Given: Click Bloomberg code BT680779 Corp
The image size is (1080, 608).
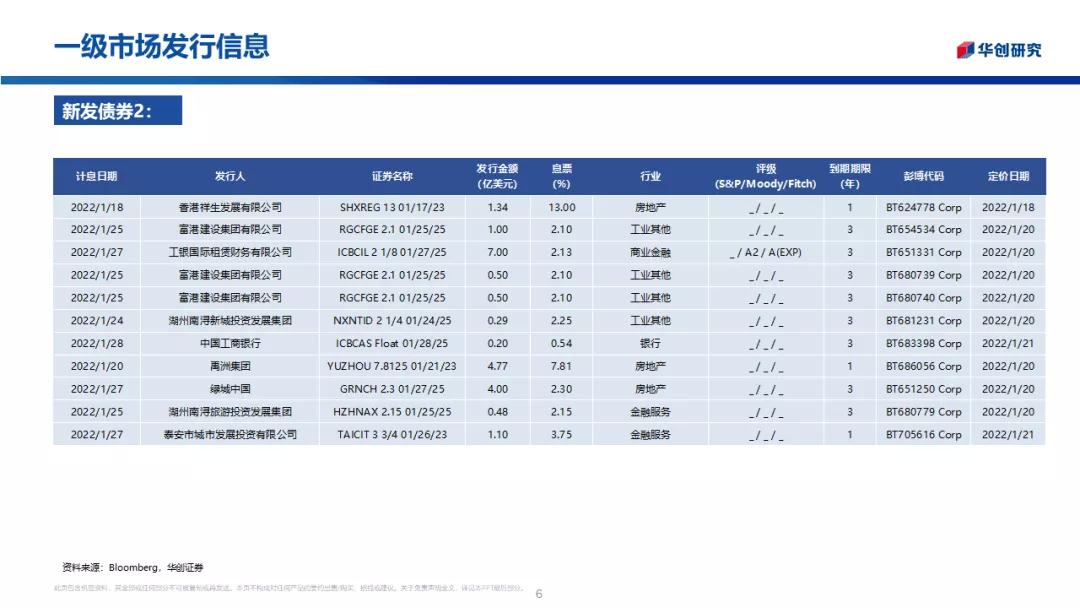Looking at the screenshot, I should point(924,412).
